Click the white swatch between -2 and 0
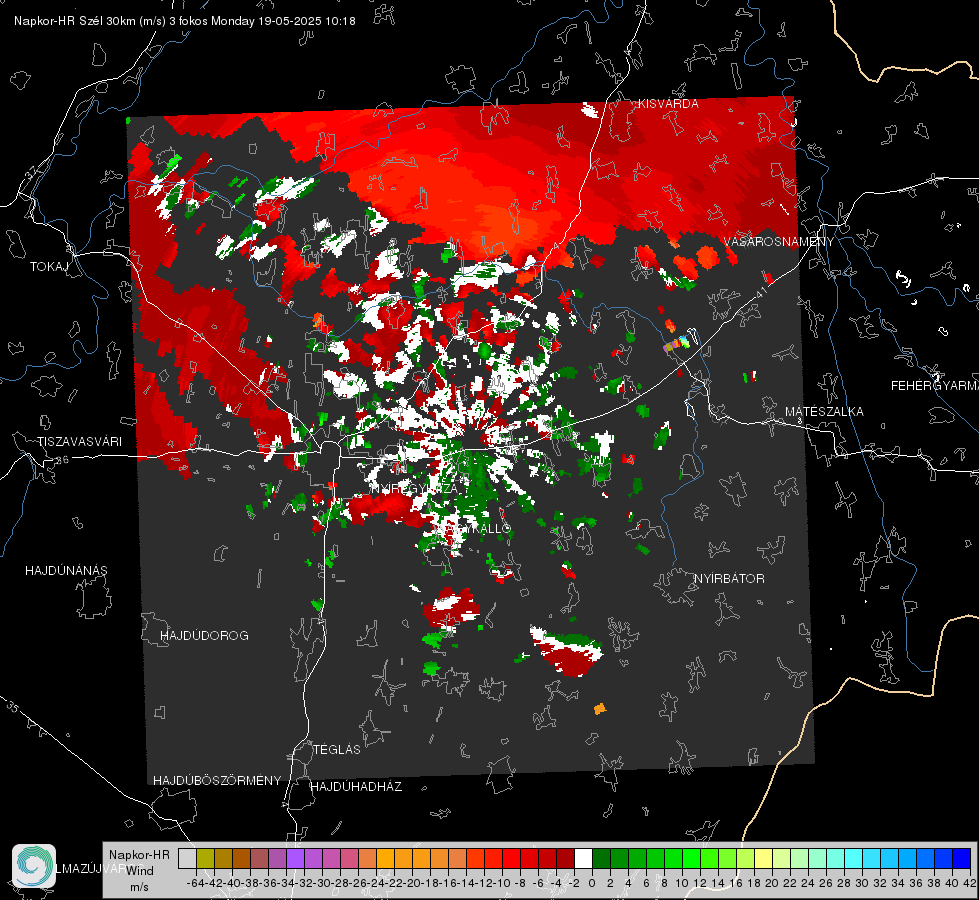The width and height of the screenshot is (979, 900). (x=583, y=858)
